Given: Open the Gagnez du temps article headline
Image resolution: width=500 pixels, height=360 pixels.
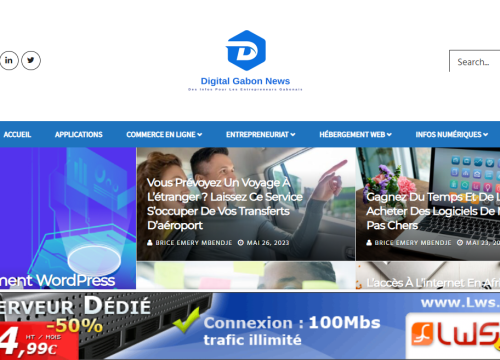Looking at the screenshot, I should click(x=433, y=211).
